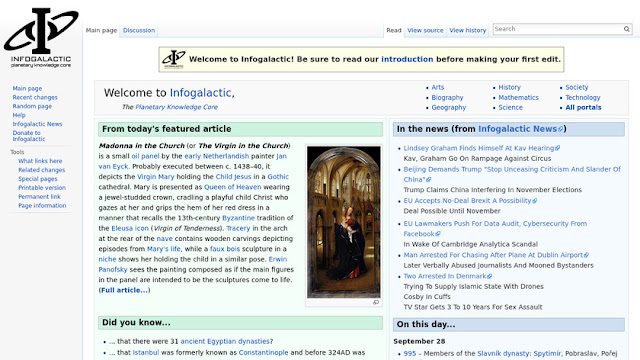
Task: Click the small logo in welcome banner
Action: click(173, 59)
